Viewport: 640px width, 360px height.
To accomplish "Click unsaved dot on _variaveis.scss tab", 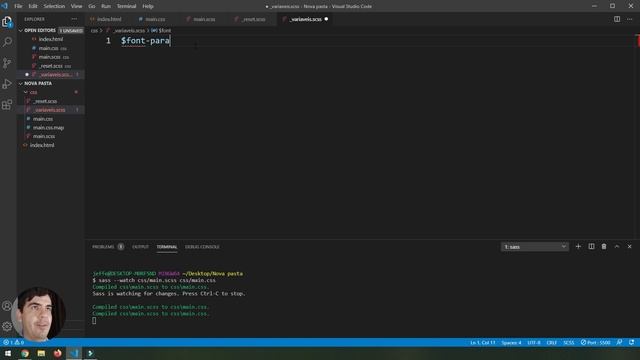I will 326,19.
